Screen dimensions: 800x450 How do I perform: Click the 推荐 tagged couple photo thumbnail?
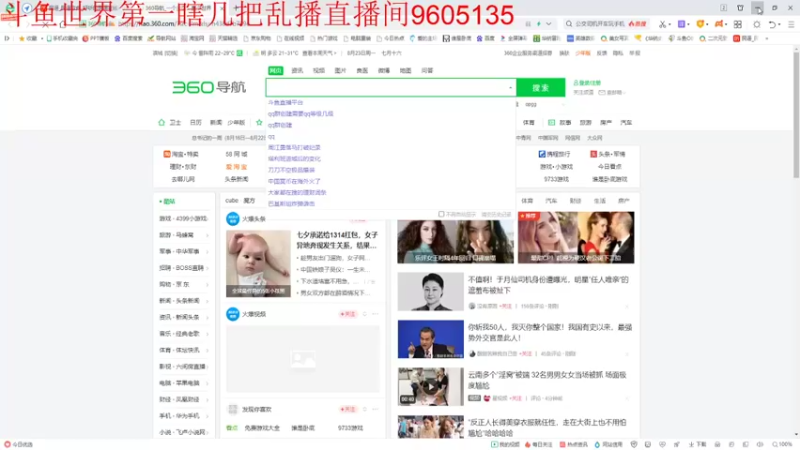pyautogui.click(x=576, y=238)
